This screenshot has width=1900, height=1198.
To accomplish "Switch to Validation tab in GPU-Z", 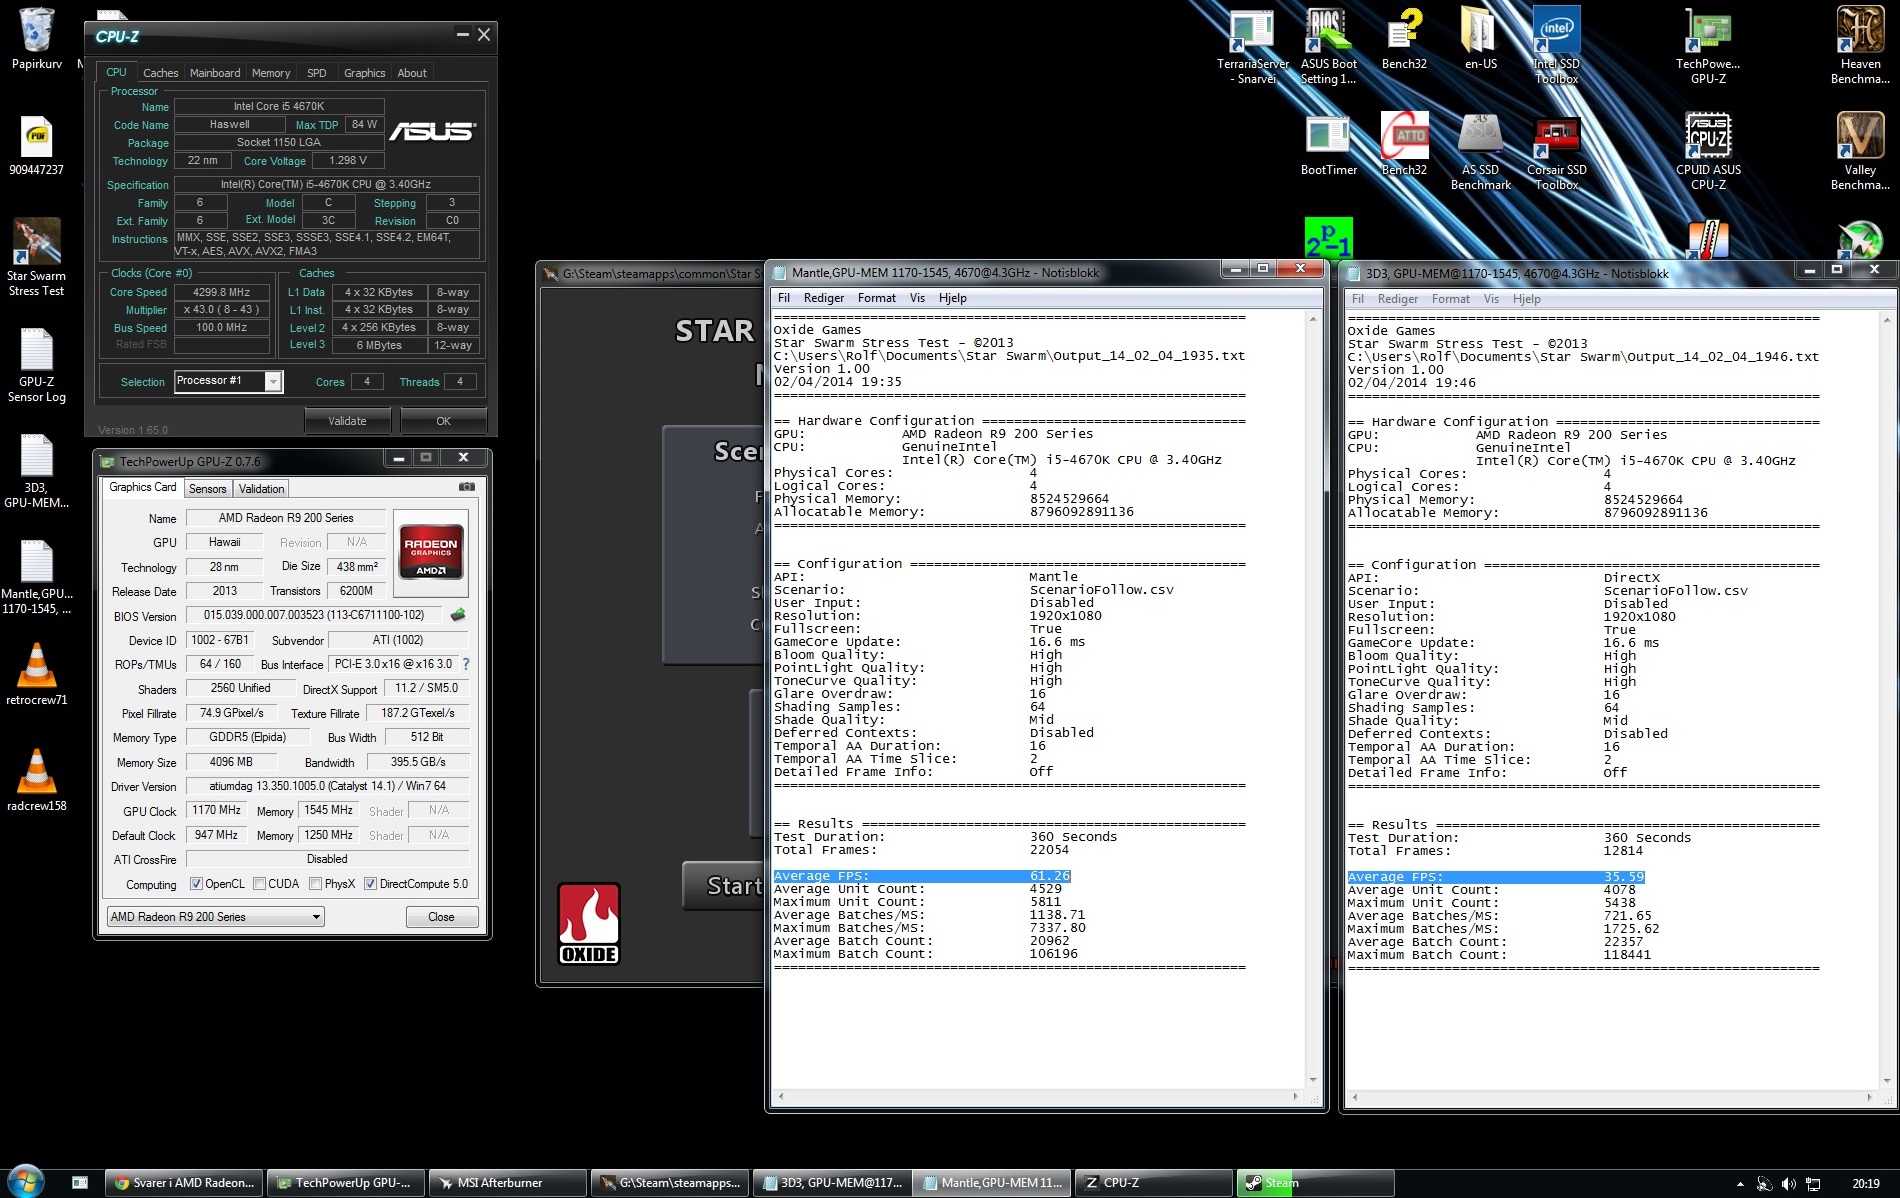I will [x=262, y=489].
